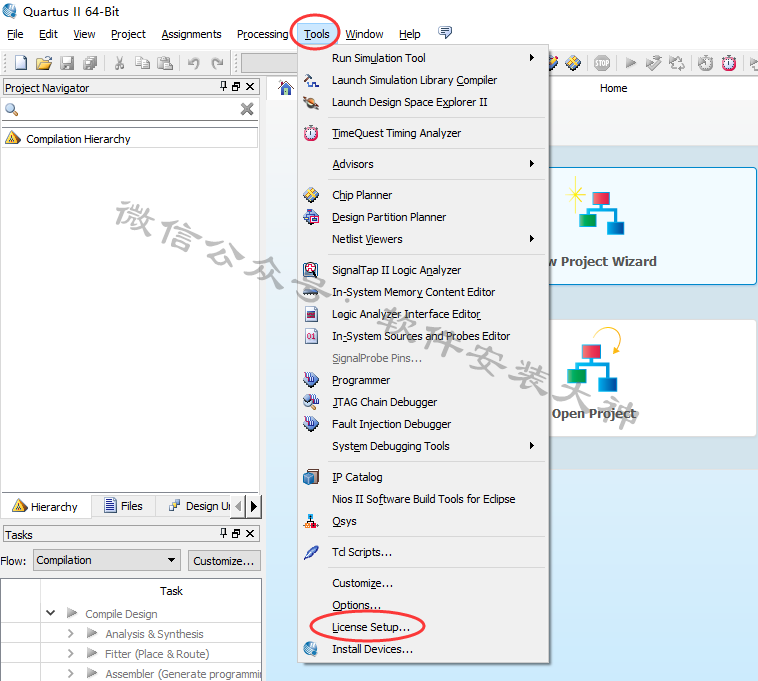
Task: Click the Open Project icon
Action: coord(594,360)
